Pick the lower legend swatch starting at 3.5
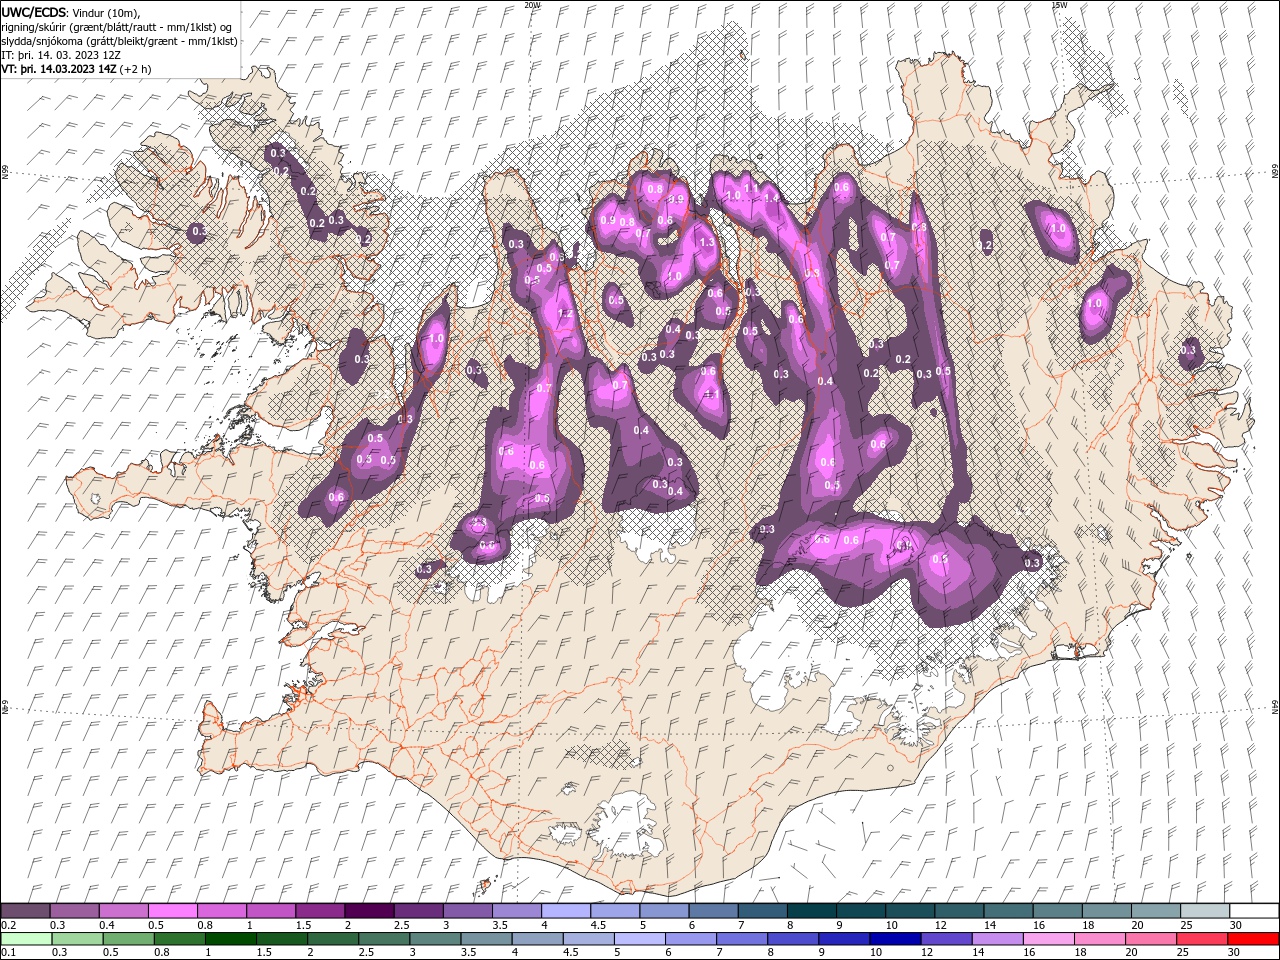 click(486, 939)
